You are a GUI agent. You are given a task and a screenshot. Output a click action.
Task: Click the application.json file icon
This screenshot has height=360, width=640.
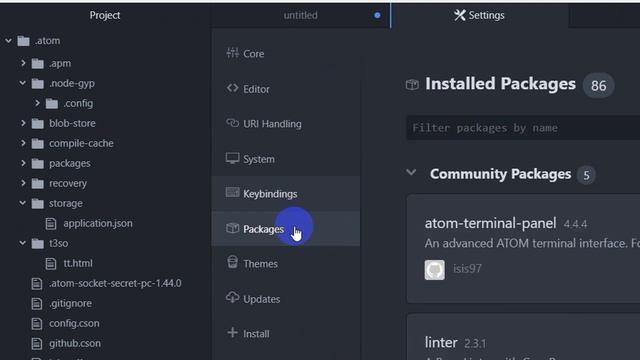point(51,223)
